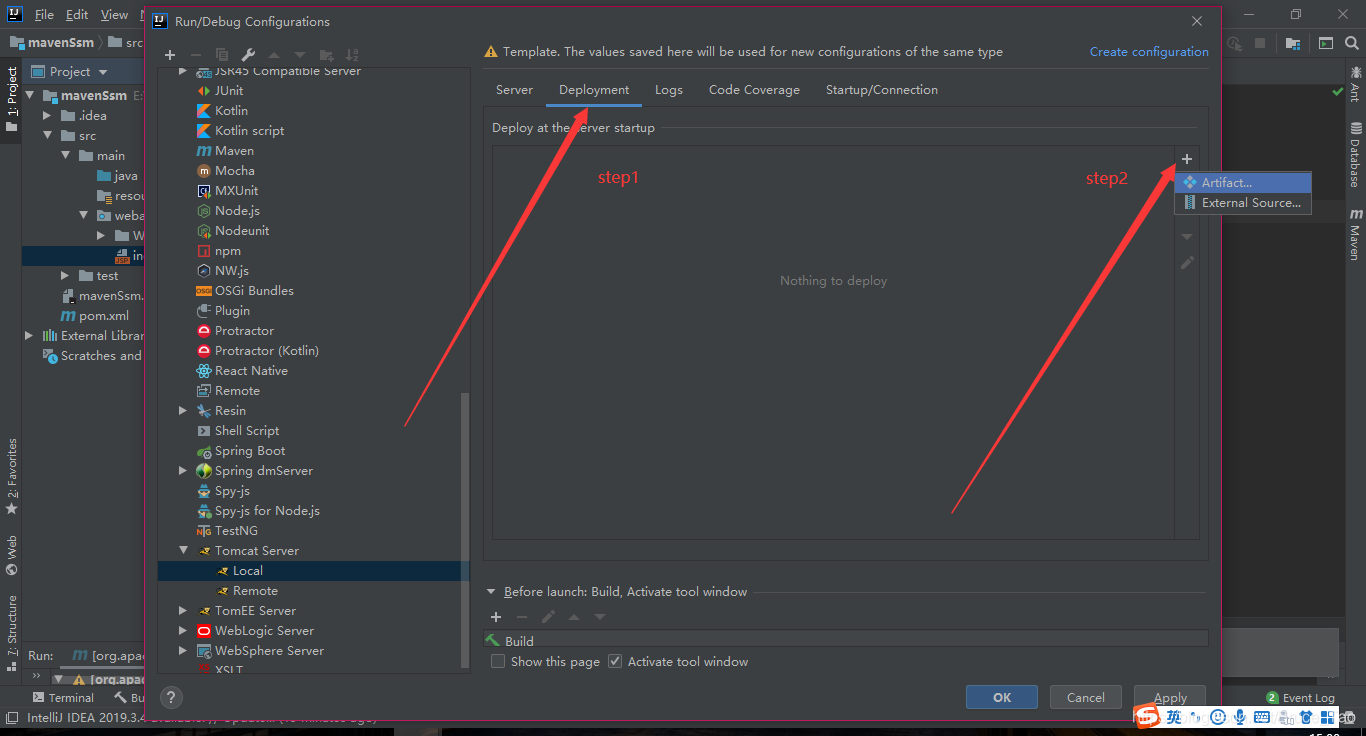The image size is (1366, 736).
Task: Select Shell Script template
Action: pos(238,431)
